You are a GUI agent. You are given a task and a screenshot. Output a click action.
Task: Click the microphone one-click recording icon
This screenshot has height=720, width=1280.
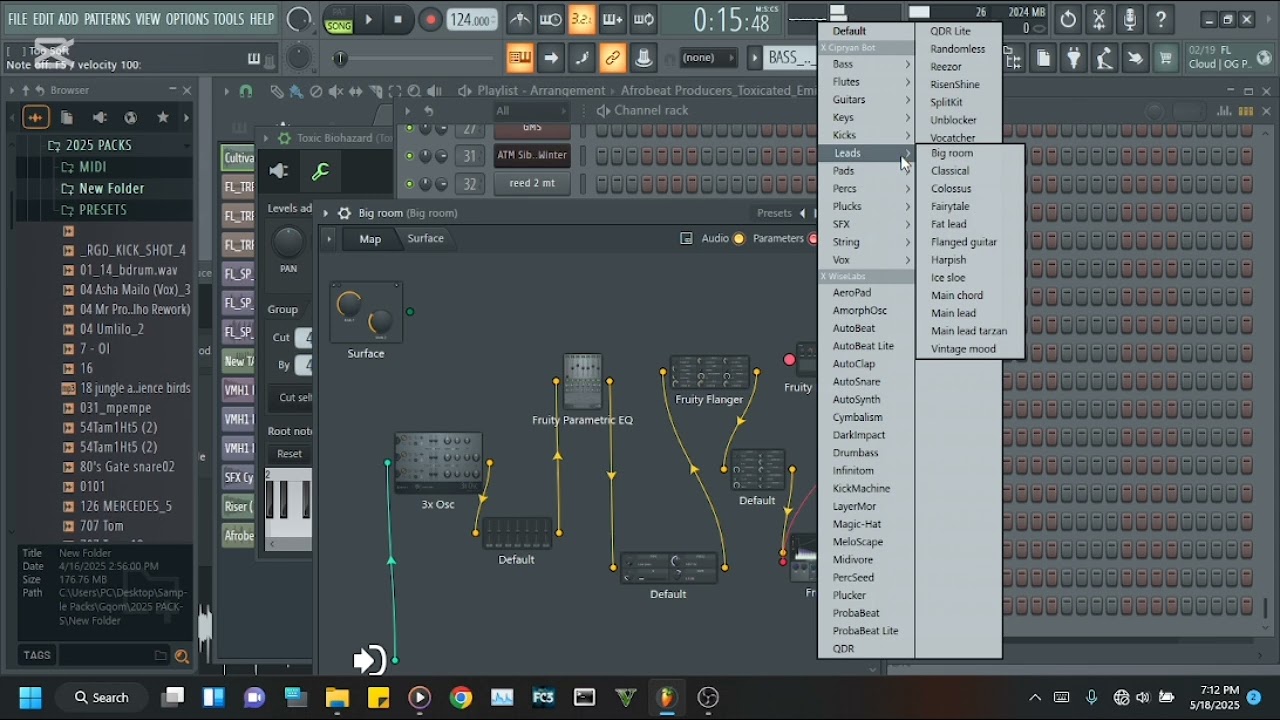[x=1130, y=20]
